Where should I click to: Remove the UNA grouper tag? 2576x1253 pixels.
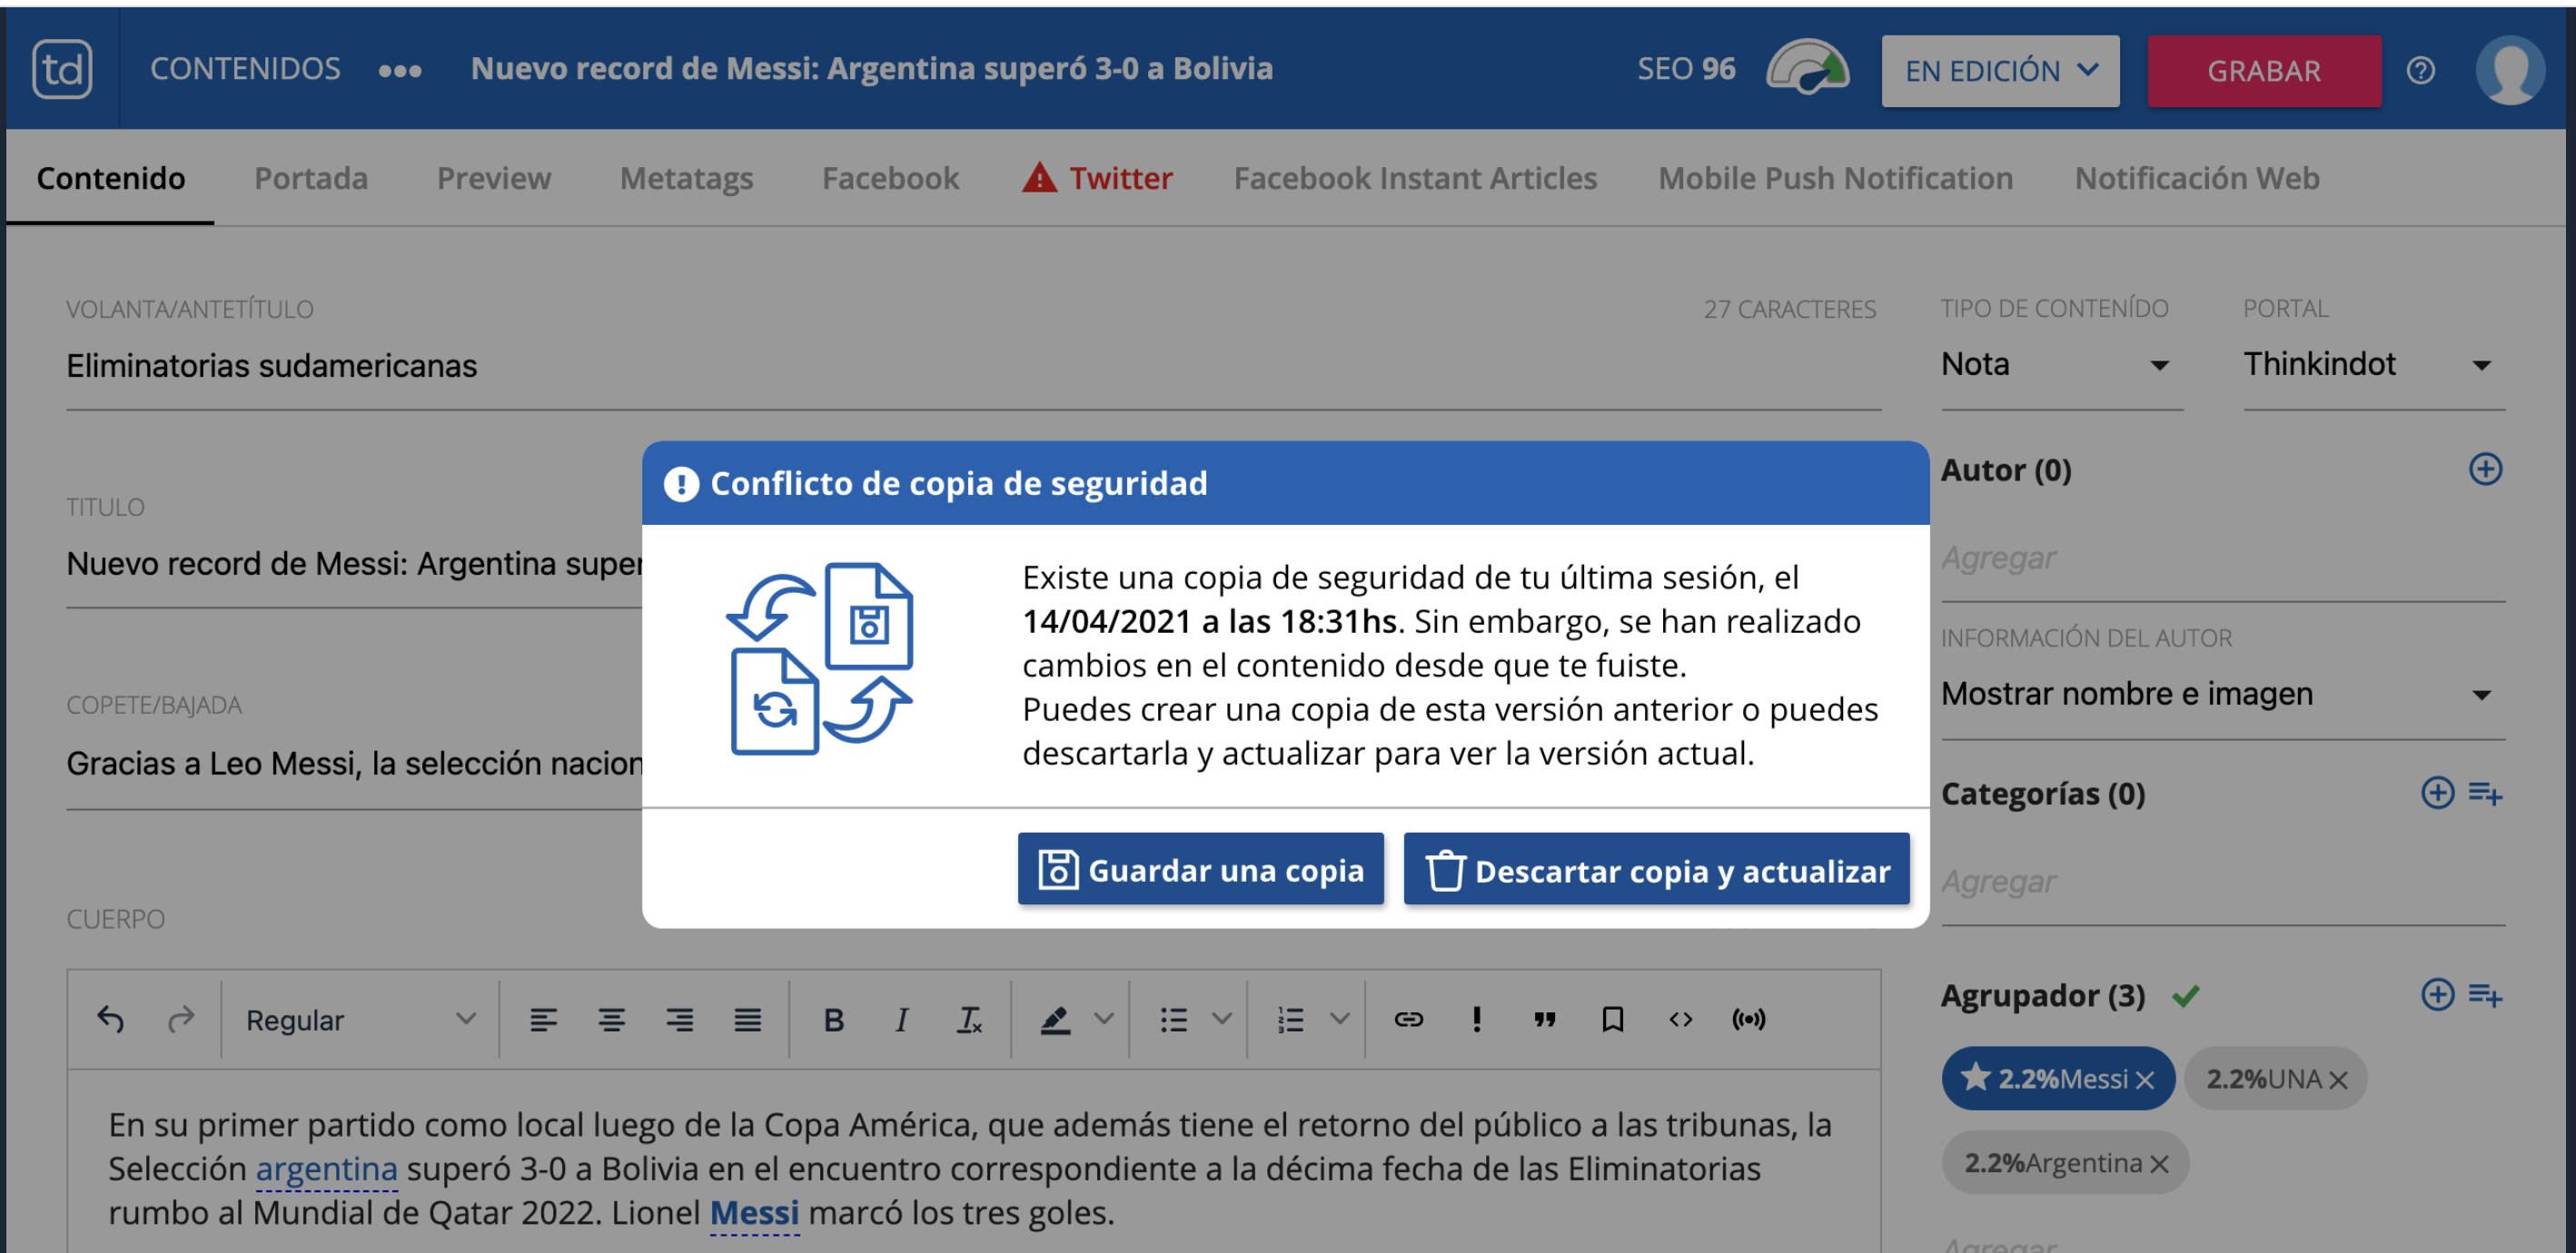[x=2337, y=1080]
